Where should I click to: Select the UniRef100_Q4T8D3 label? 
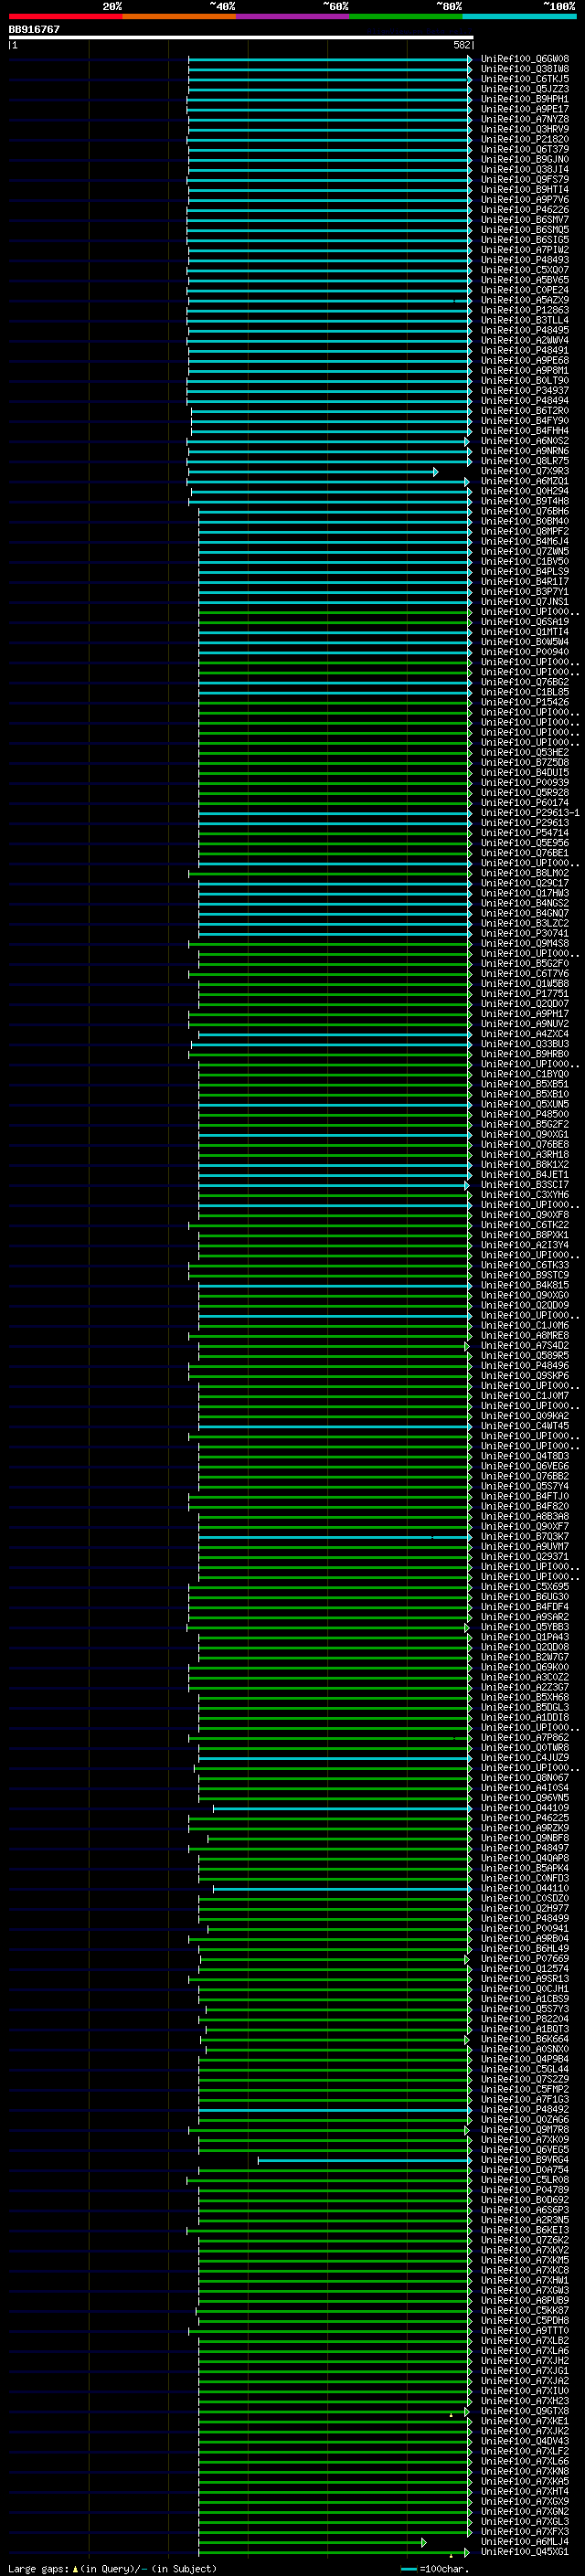coord(525,1456)
